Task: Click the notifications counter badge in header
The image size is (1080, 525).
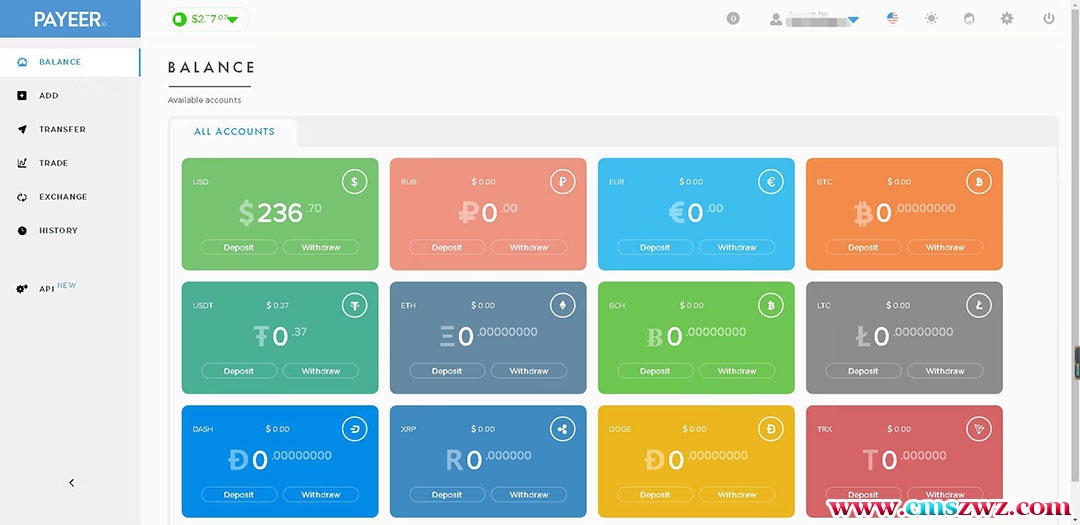Action: point(733,18)
